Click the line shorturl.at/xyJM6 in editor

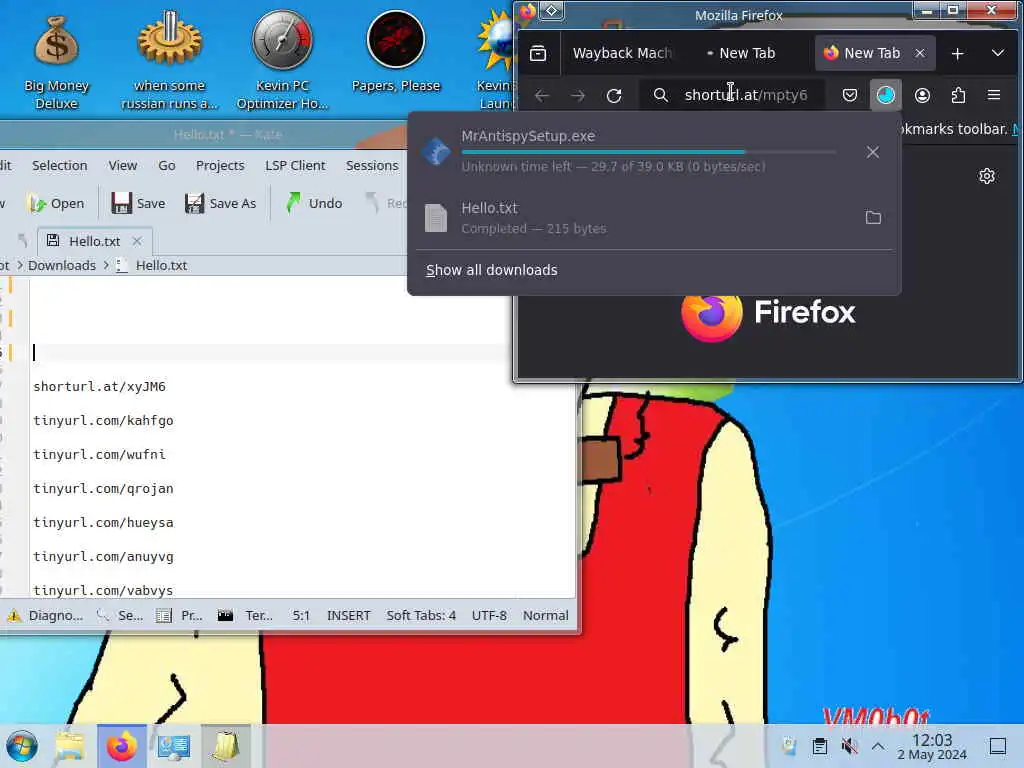[x=99, y=387]
